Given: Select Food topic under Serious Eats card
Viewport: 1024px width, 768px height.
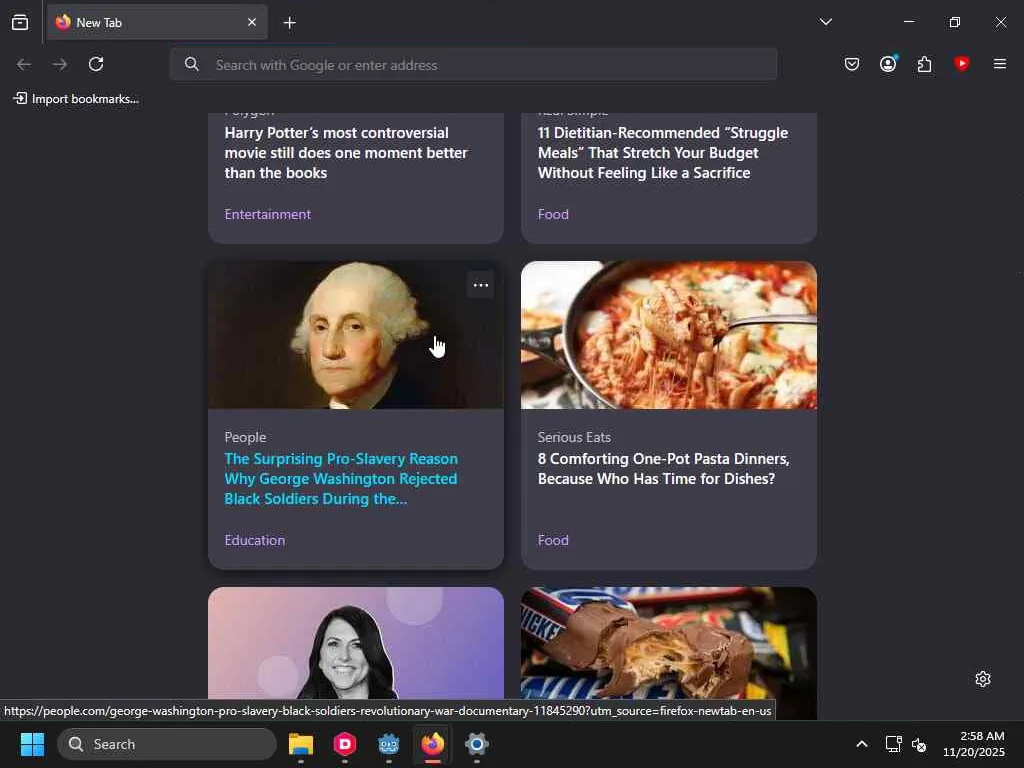Looking at the screenshot, I should coord(553,540).
